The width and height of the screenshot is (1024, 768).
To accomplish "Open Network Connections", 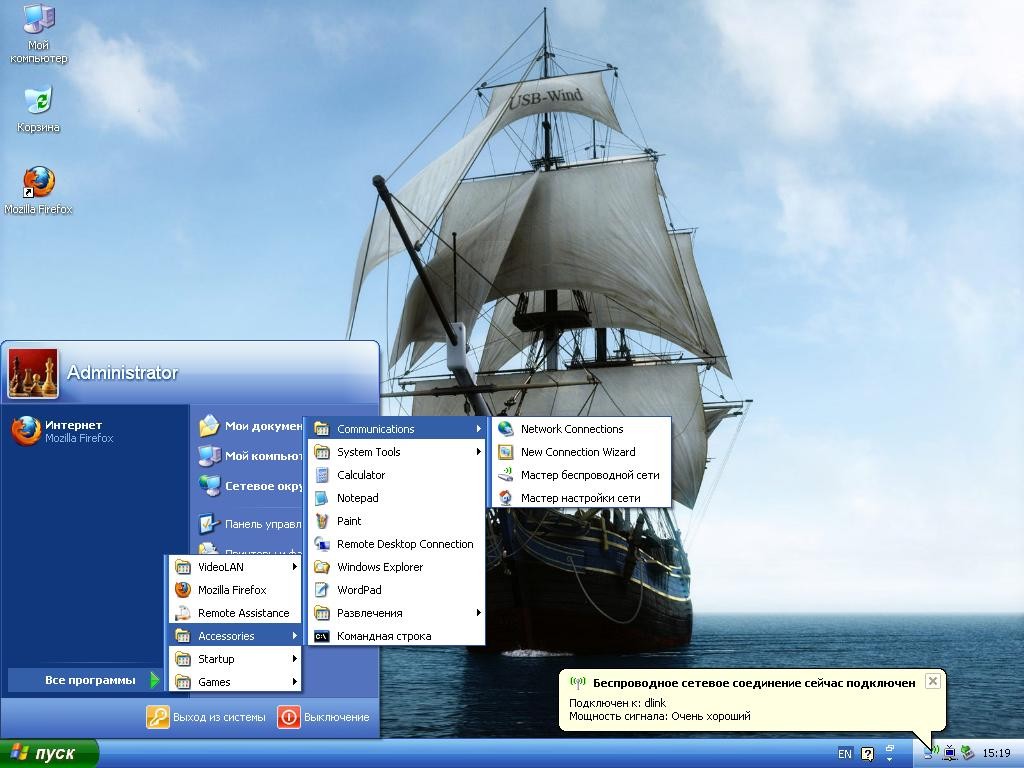I will point(581,429).
